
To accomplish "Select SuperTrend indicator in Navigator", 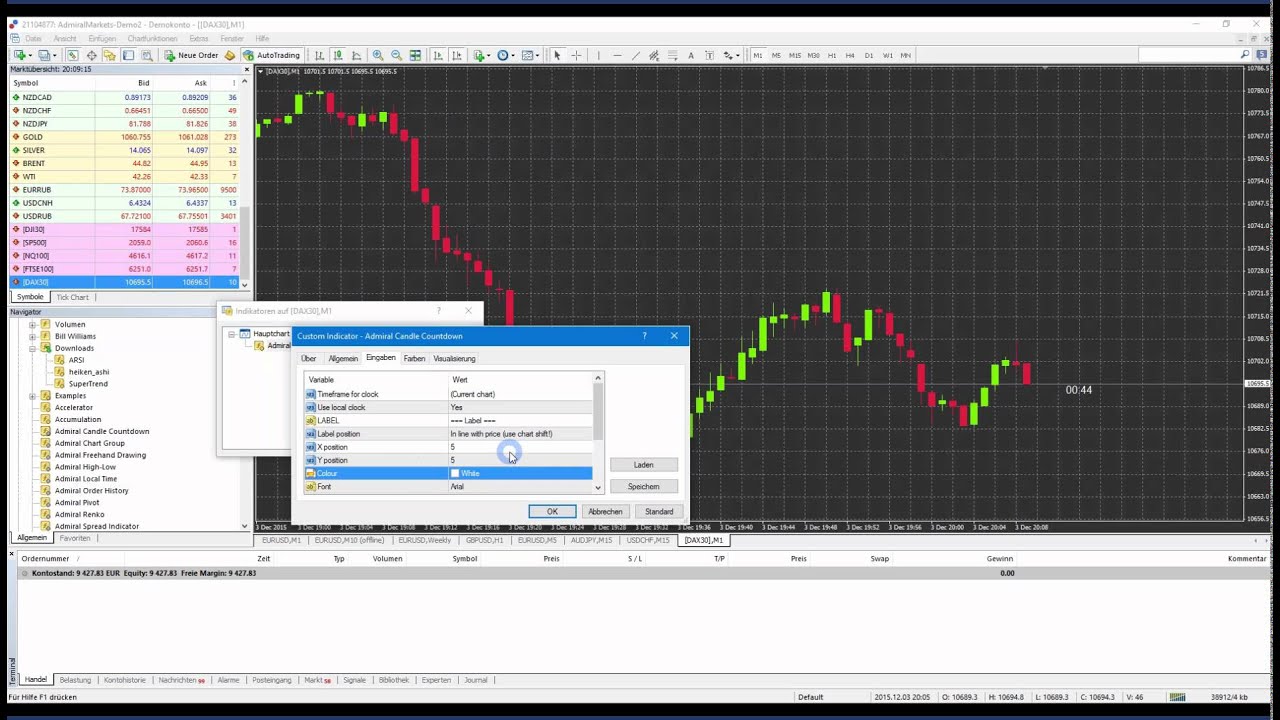I will coord(88,384).
